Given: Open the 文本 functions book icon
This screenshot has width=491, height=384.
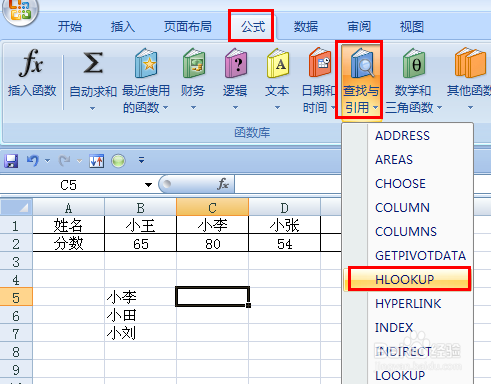Looking at the screenshot, I should pos(277,63).
